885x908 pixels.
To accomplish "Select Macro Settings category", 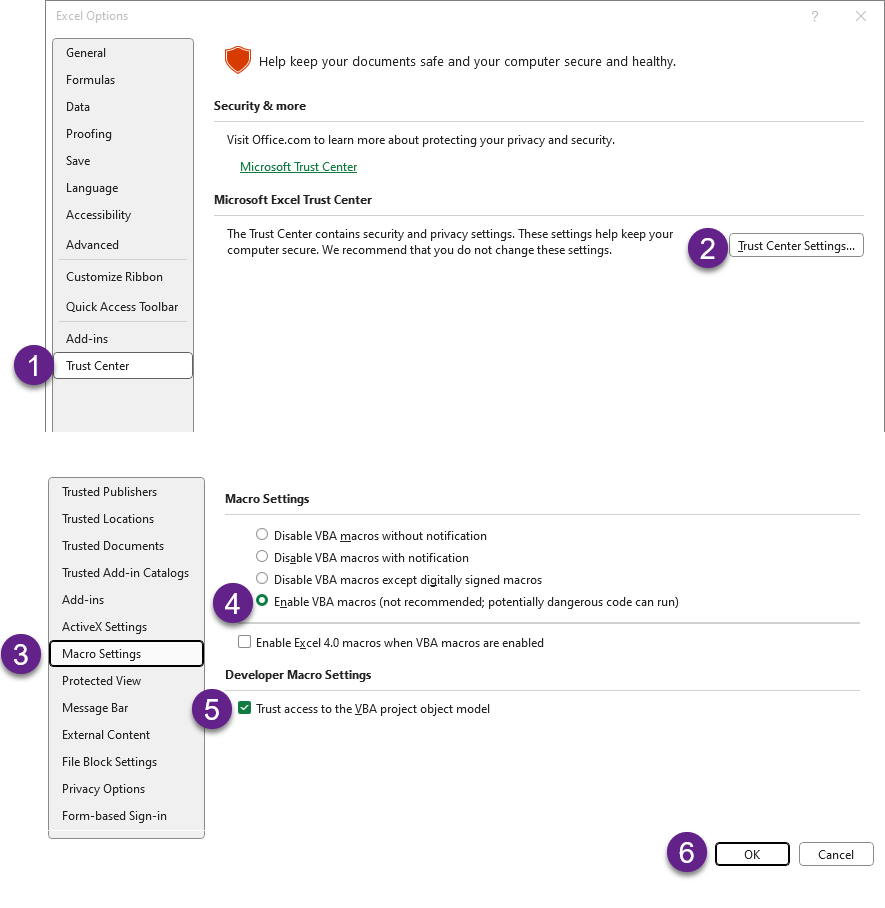I will coord(102,654).
